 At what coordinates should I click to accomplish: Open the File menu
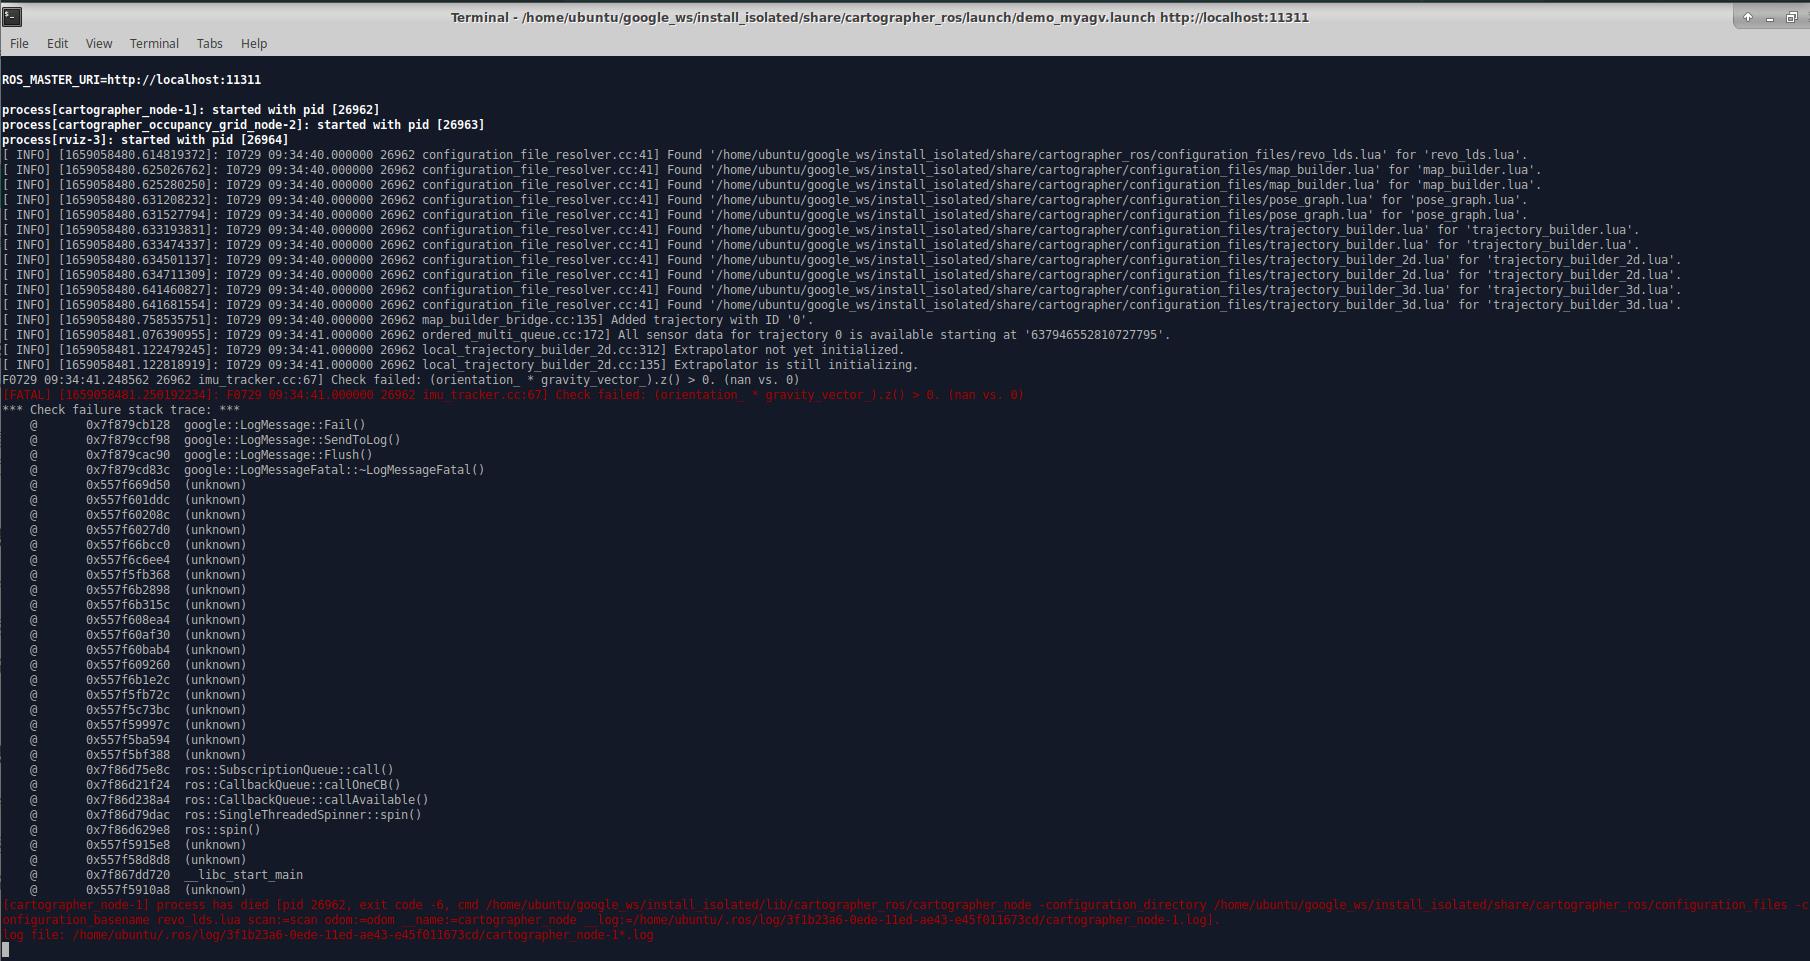pos(19,43)
